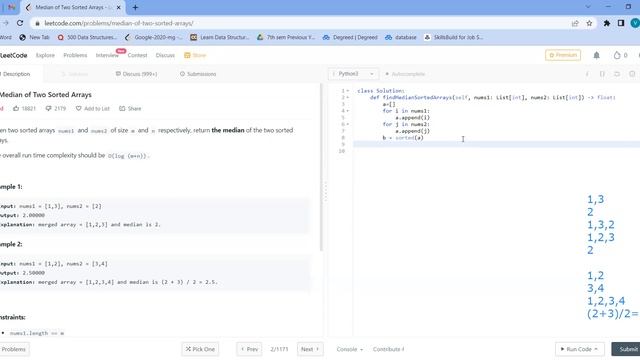This screenshot has height=360, width=640.
Task: Open the Chrome profile avatar
Action: click(635, 23)
